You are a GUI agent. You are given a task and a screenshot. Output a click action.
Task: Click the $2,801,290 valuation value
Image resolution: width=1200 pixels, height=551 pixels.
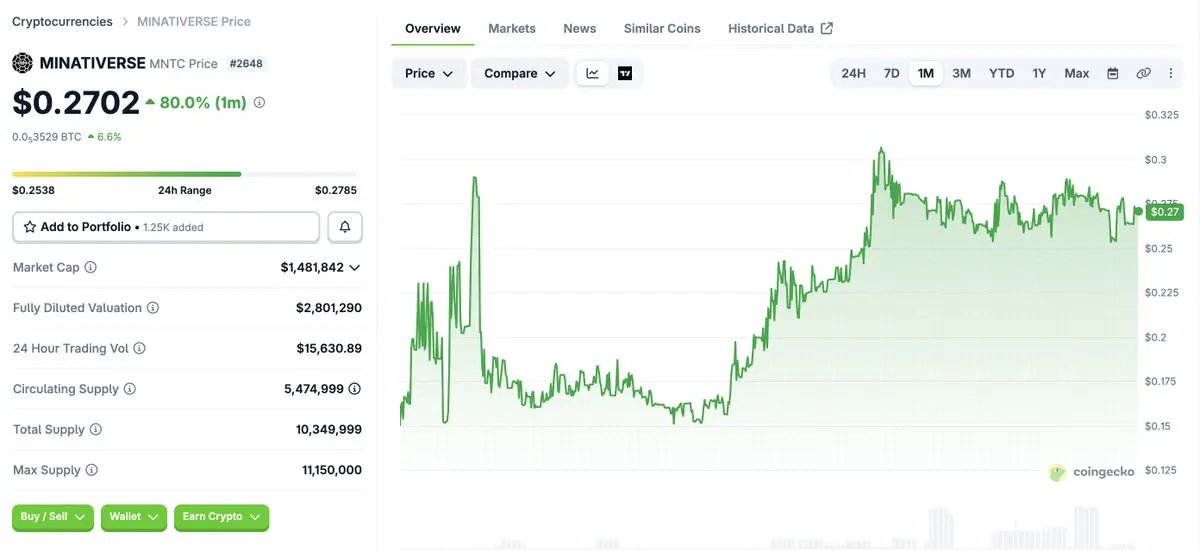pos(329,308)
